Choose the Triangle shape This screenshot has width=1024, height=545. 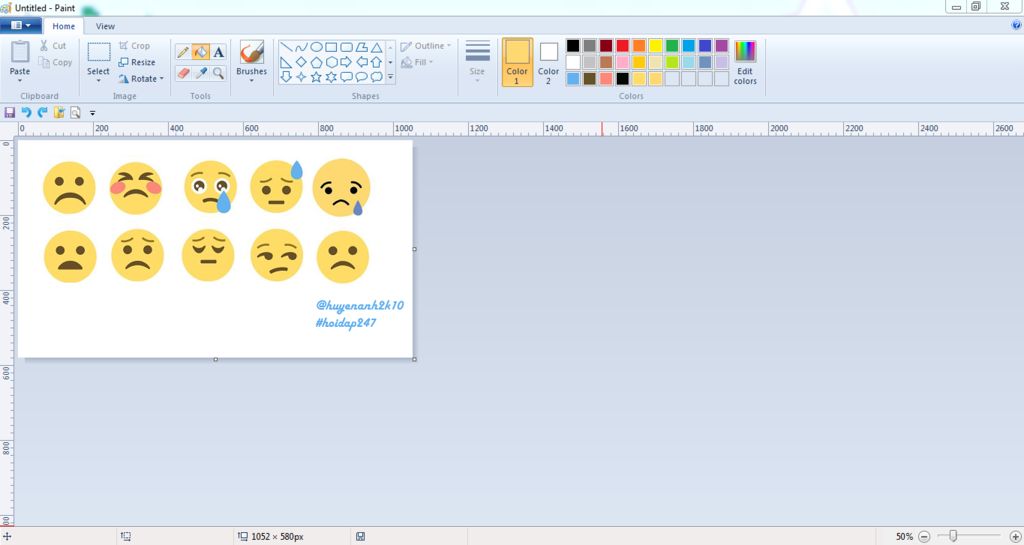(376, 48)
